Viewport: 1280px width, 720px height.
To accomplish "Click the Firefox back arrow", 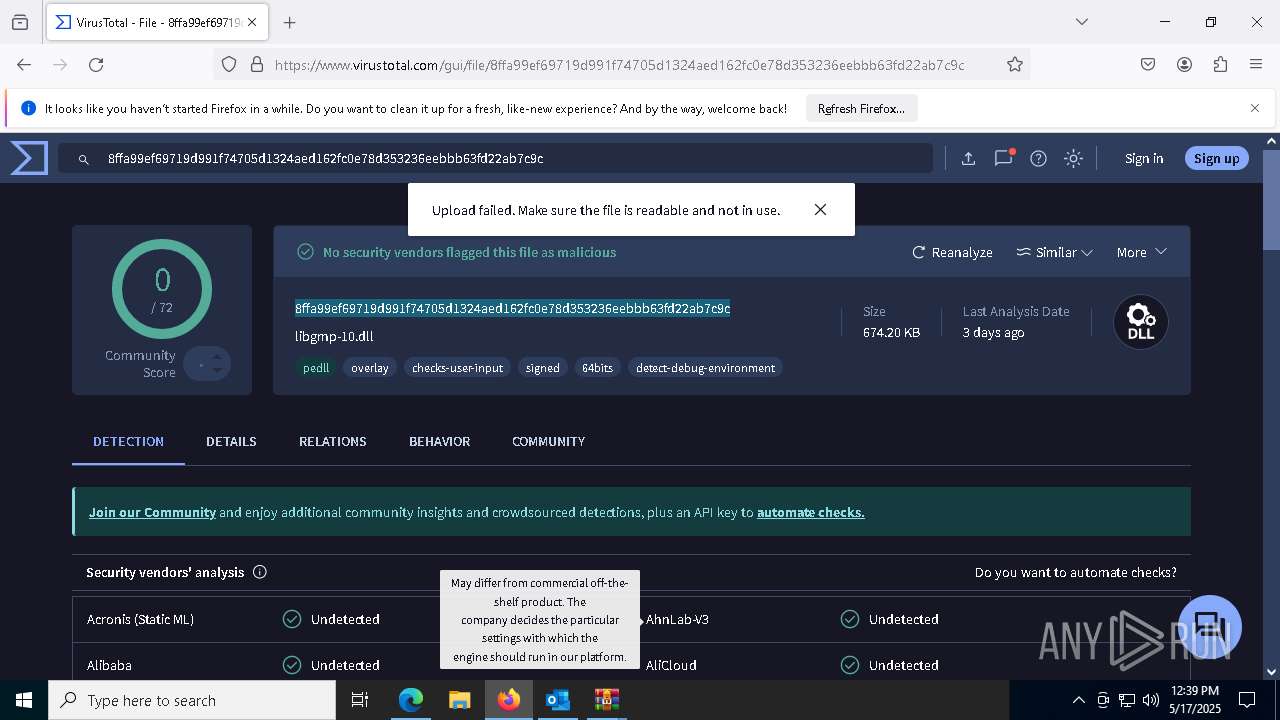I will [x=24, y=64].
